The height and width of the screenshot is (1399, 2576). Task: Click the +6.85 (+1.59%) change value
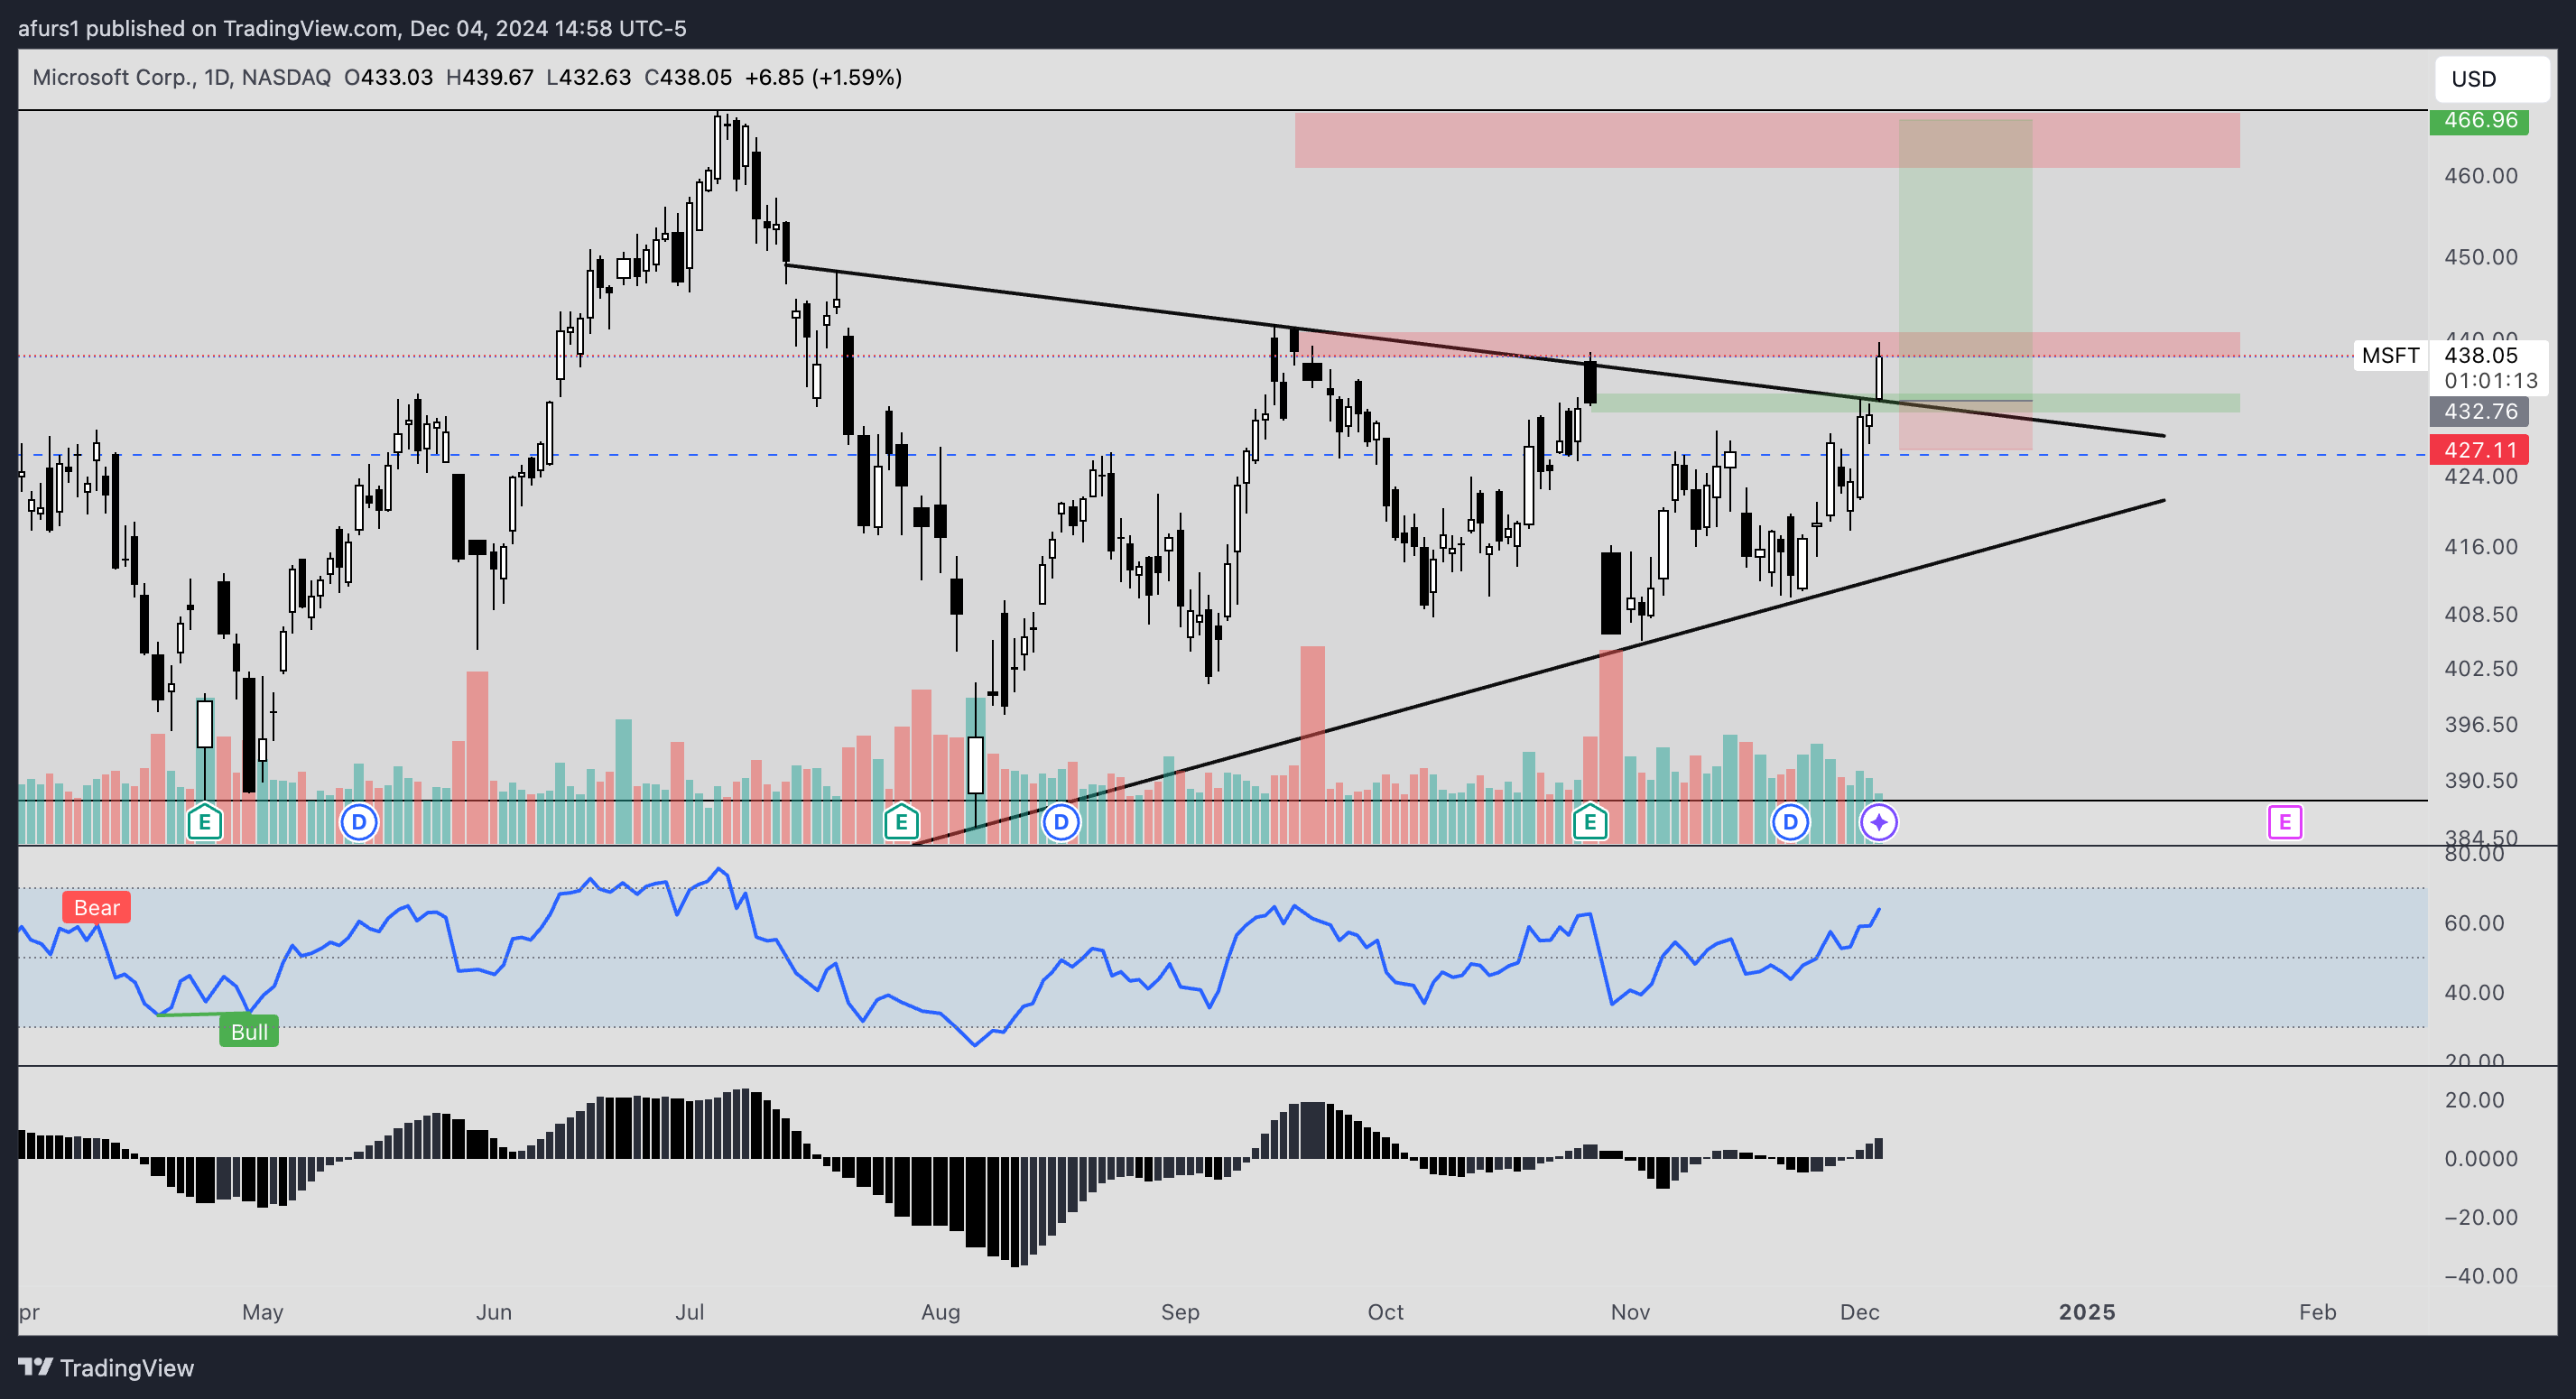pyautogui.click(x=823, y=77)
